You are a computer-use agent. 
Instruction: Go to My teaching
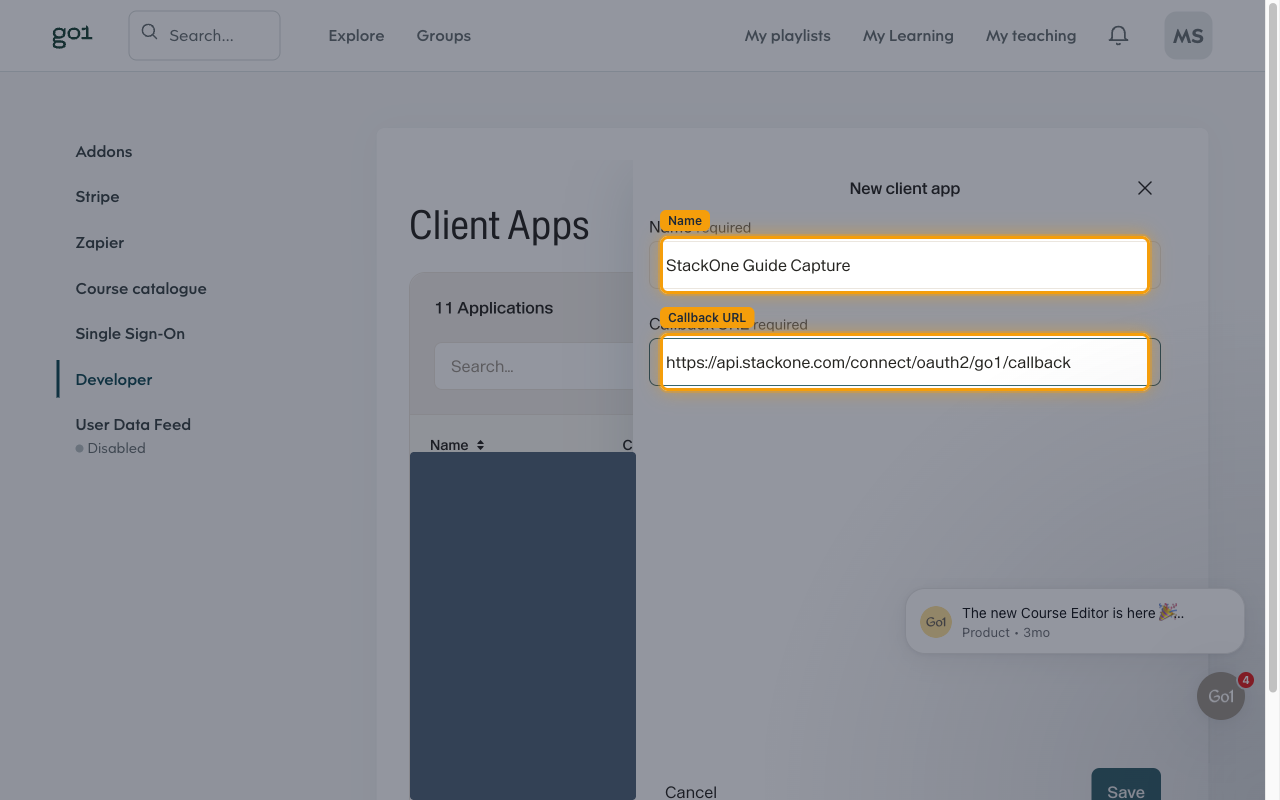tap(1031, 35)
